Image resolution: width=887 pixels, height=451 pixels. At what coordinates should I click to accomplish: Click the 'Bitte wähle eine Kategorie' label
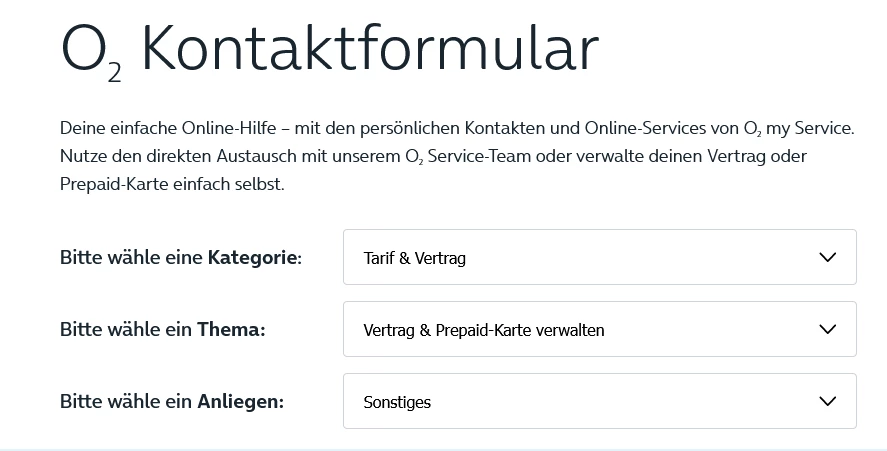click(180, 258)
